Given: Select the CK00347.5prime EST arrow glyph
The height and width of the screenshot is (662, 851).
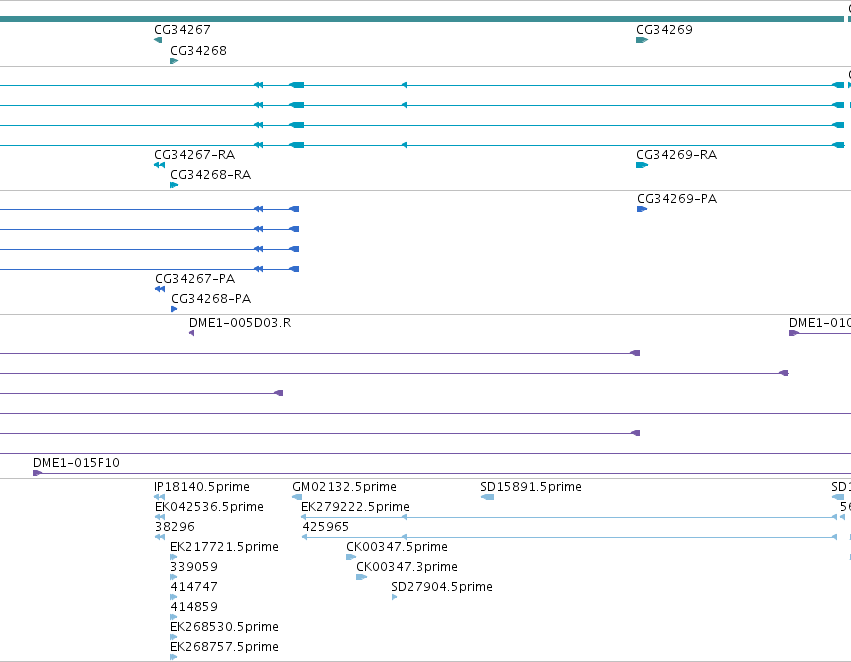Looking at the screenshot, I should tap(351, 557).
